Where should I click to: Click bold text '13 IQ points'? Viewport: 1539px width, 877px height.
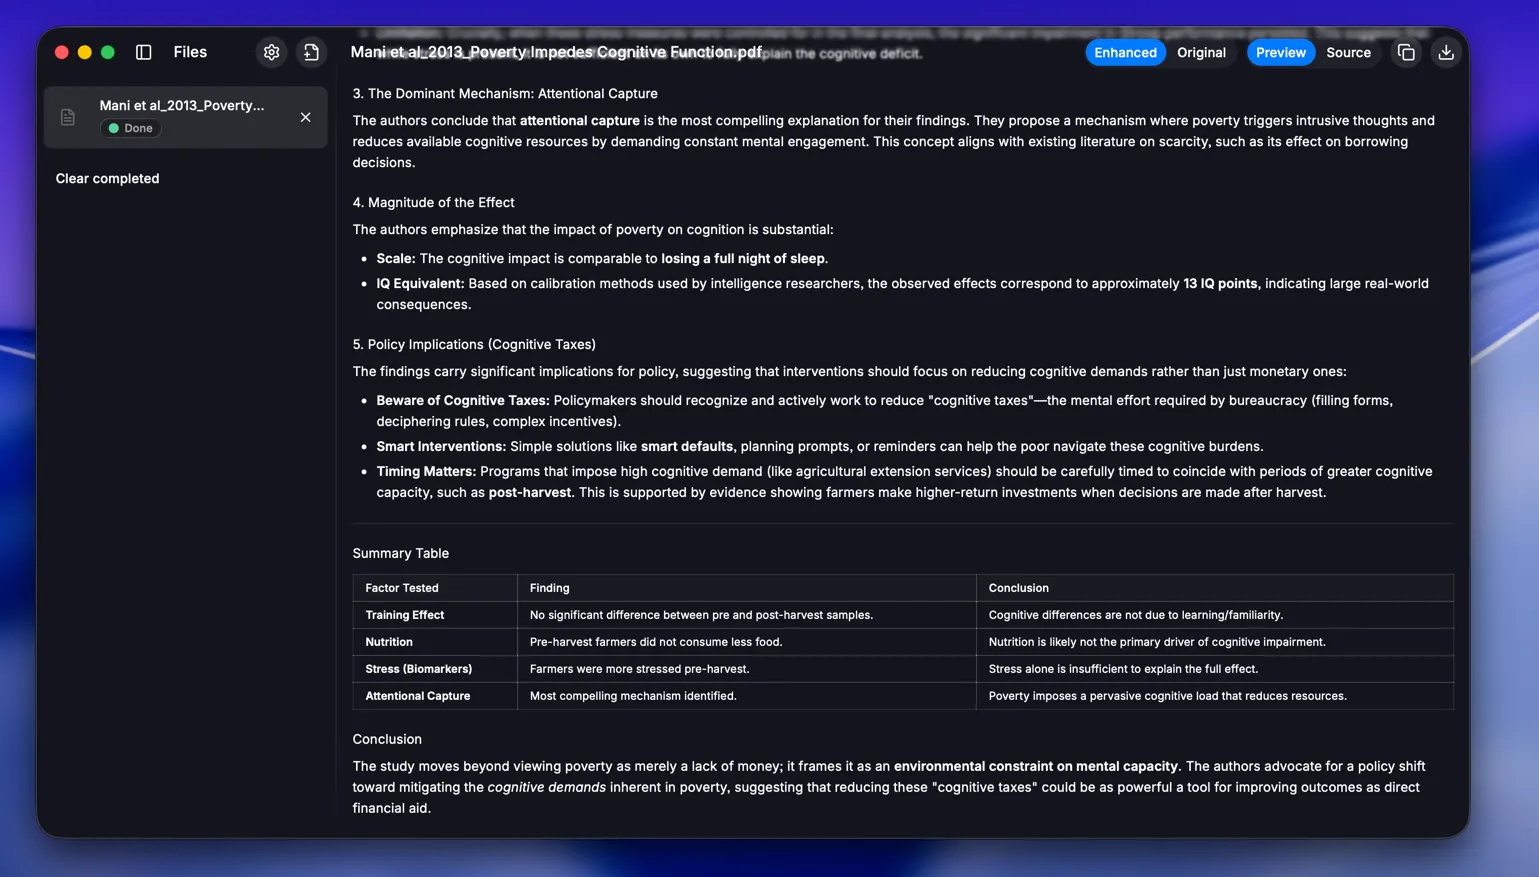[x=1220, y=283]
